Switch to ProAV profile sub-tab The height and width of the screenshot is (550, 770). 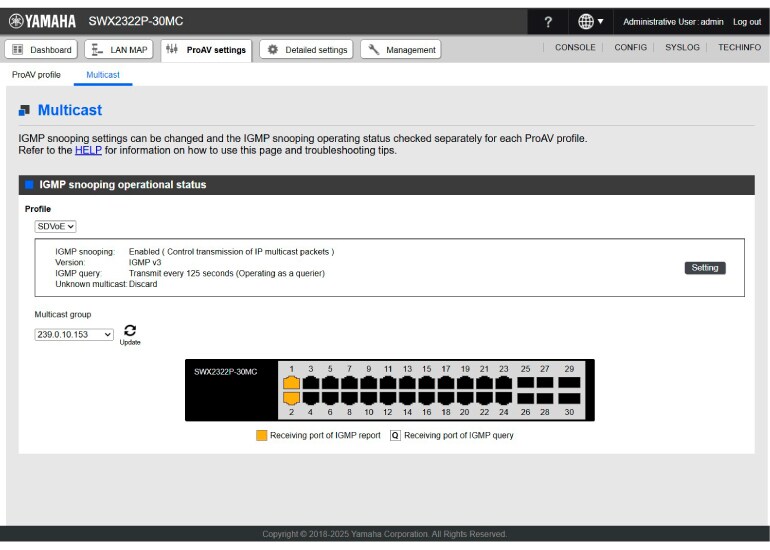(36, 75)
